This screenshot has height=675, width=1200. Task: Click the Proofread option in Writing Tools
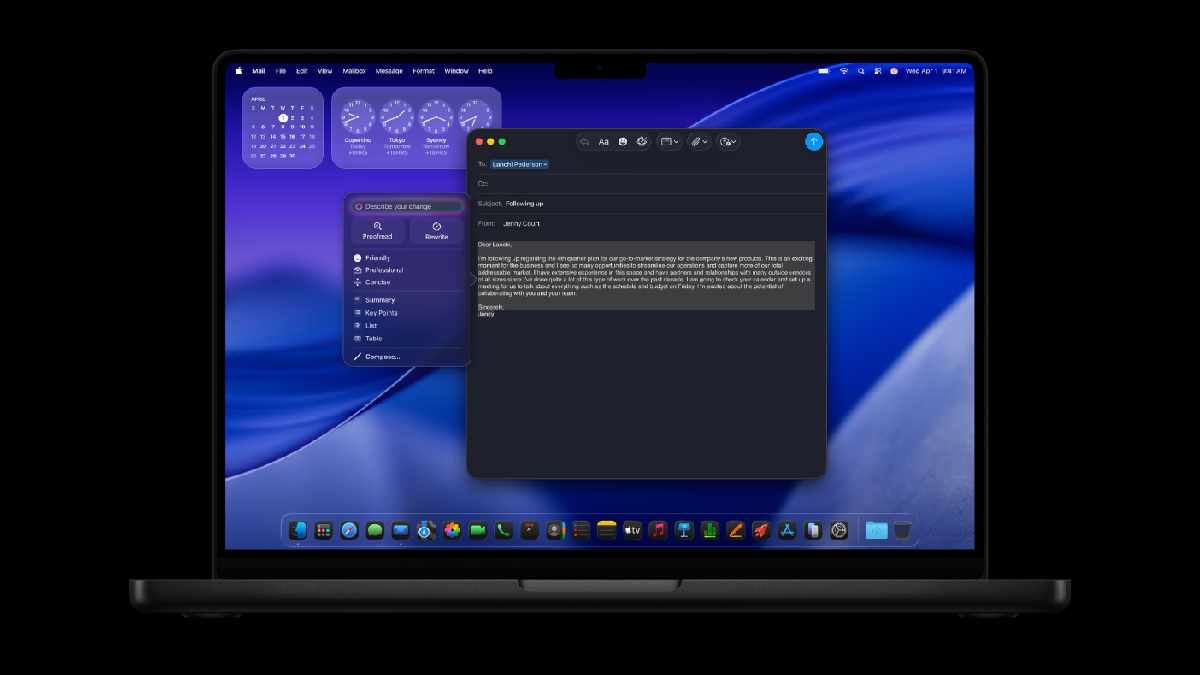pos(377,231)
